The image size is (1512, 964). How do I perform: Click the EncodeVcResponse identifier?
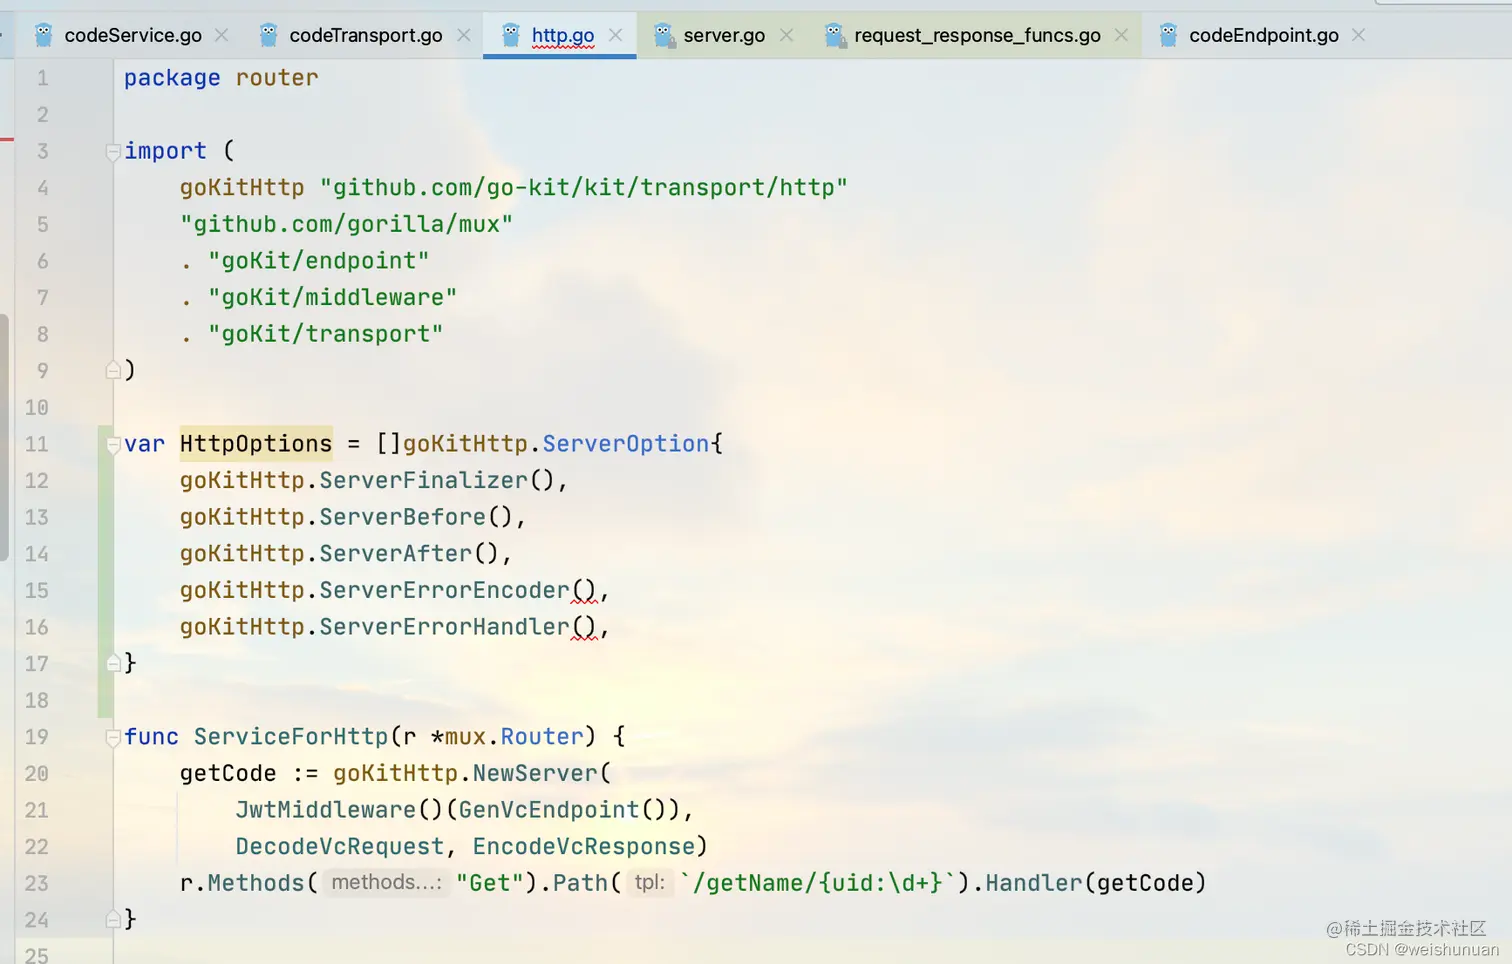[584, 846]
